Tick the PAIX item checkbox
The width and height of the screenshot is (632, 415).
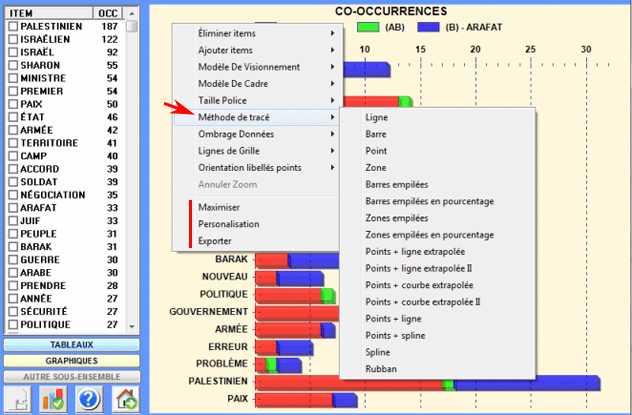click(x=13, y=104)
